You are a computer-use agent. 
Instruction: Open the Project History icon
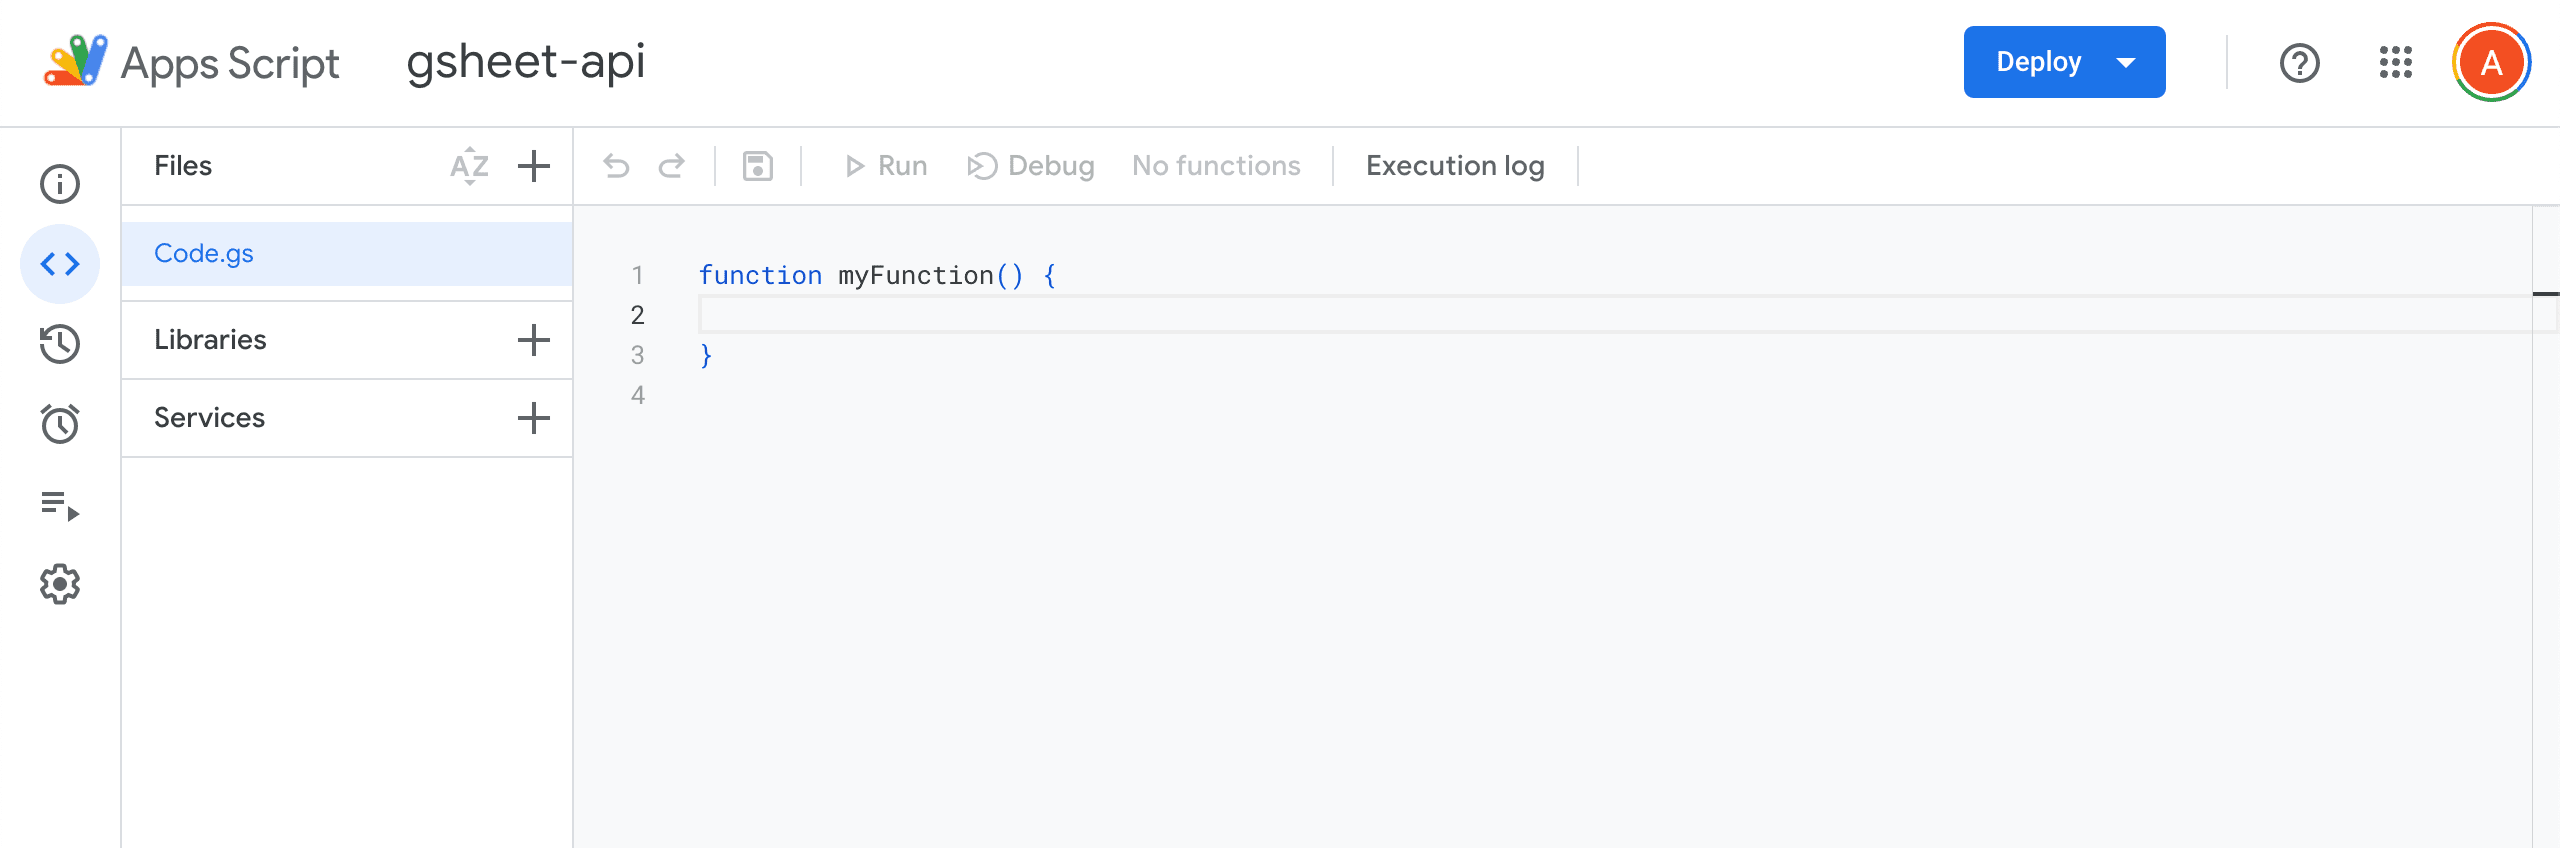60,344
